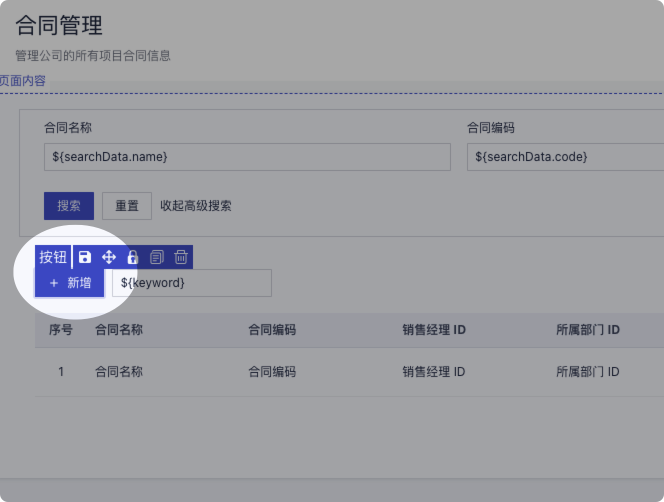
Task: Click the 按钮 component label tag
Action: [53, 257]
